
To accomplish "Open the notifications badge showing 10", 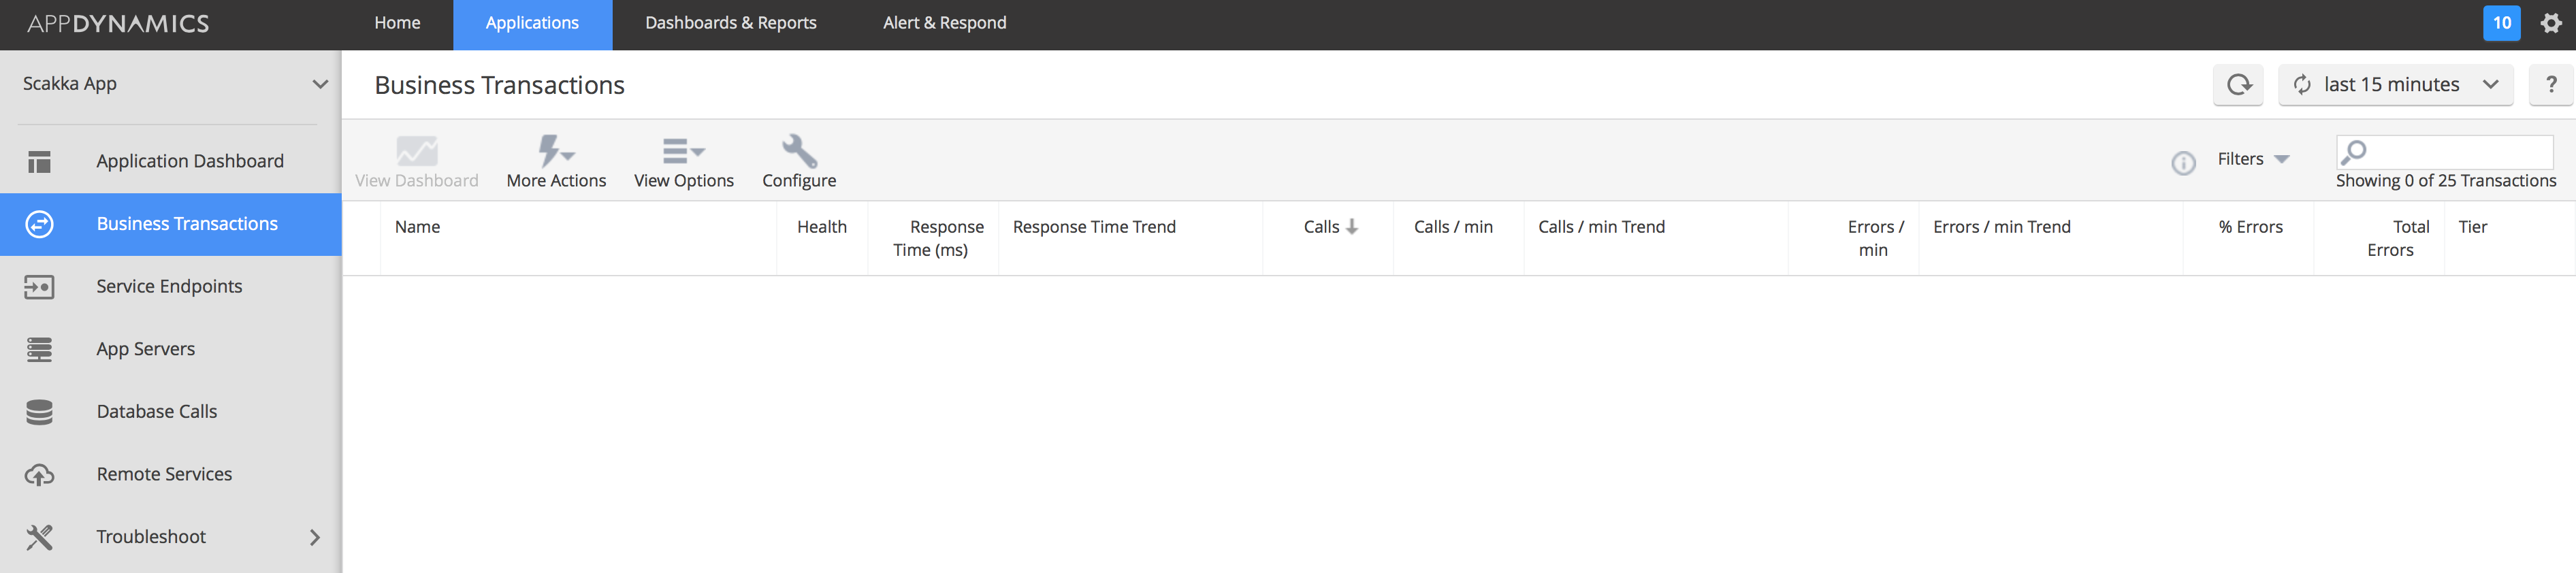I will tap(2501, 23).
